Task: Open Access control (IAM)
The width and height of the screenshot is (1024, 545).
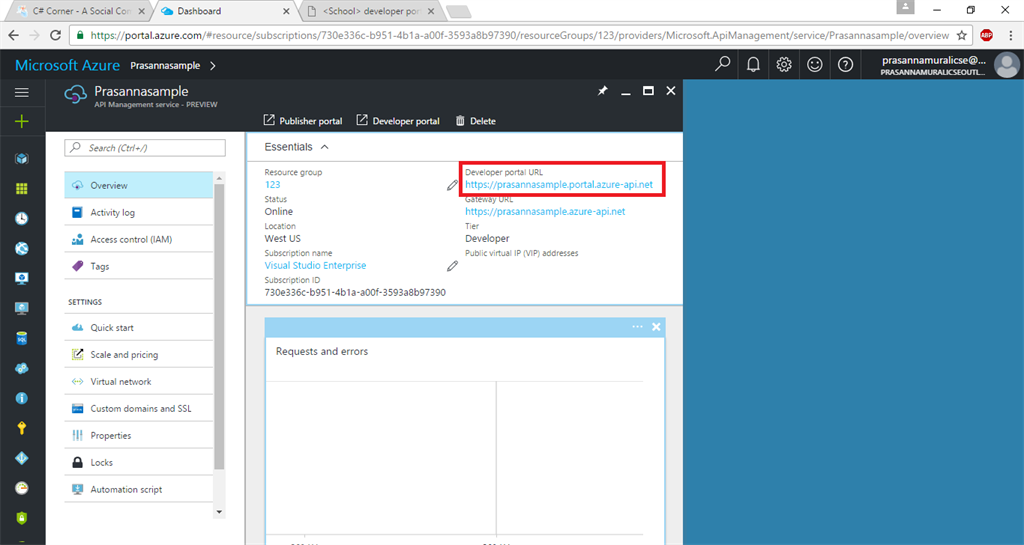Action: 138,240
